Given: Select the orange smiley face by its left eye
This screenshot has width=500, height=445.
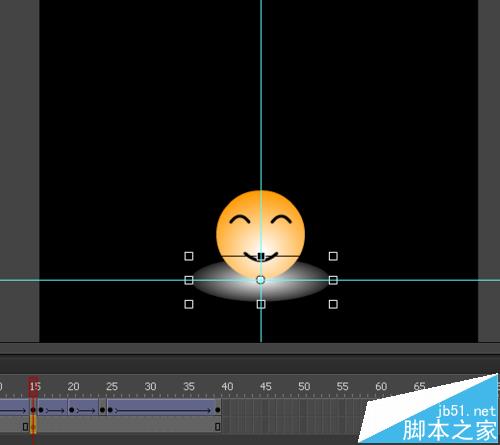Looking at the screenshot, I should [x=240, y=219].
